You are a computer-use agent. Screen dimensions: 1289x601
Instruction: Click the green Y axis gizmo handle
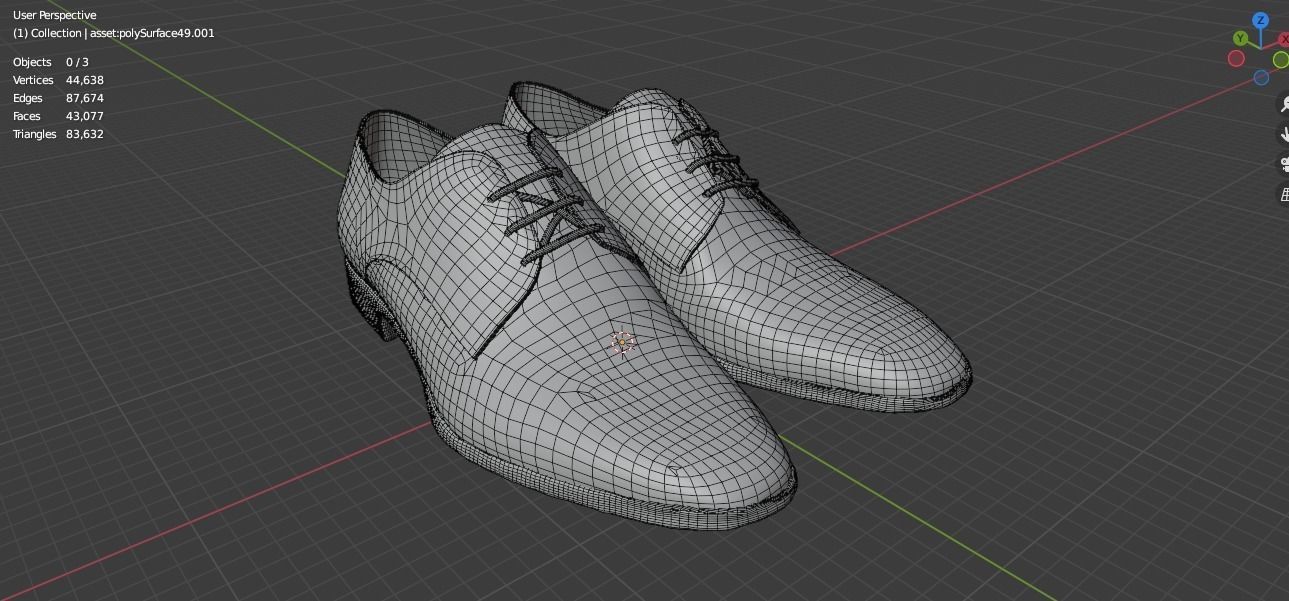[x=1240, y=38]
